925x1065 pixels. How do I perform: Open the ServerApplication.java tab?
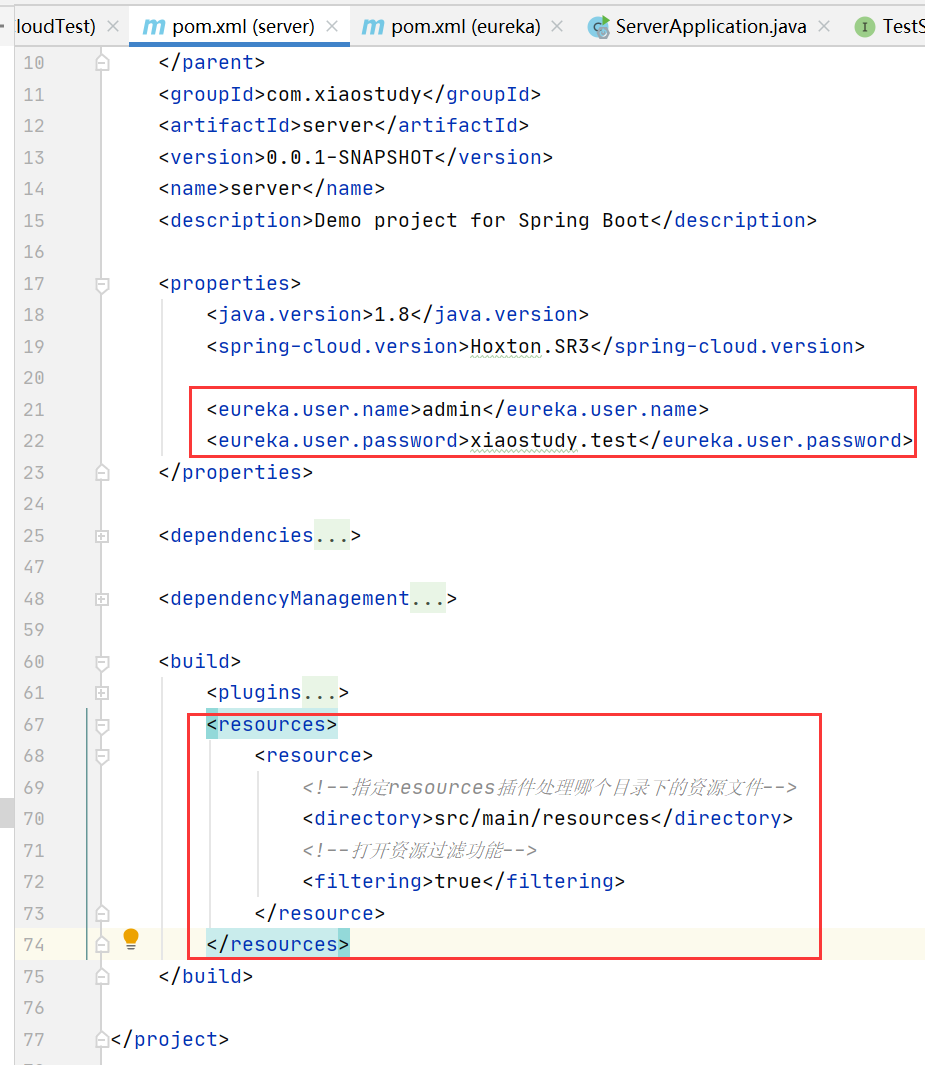point(710,26)
